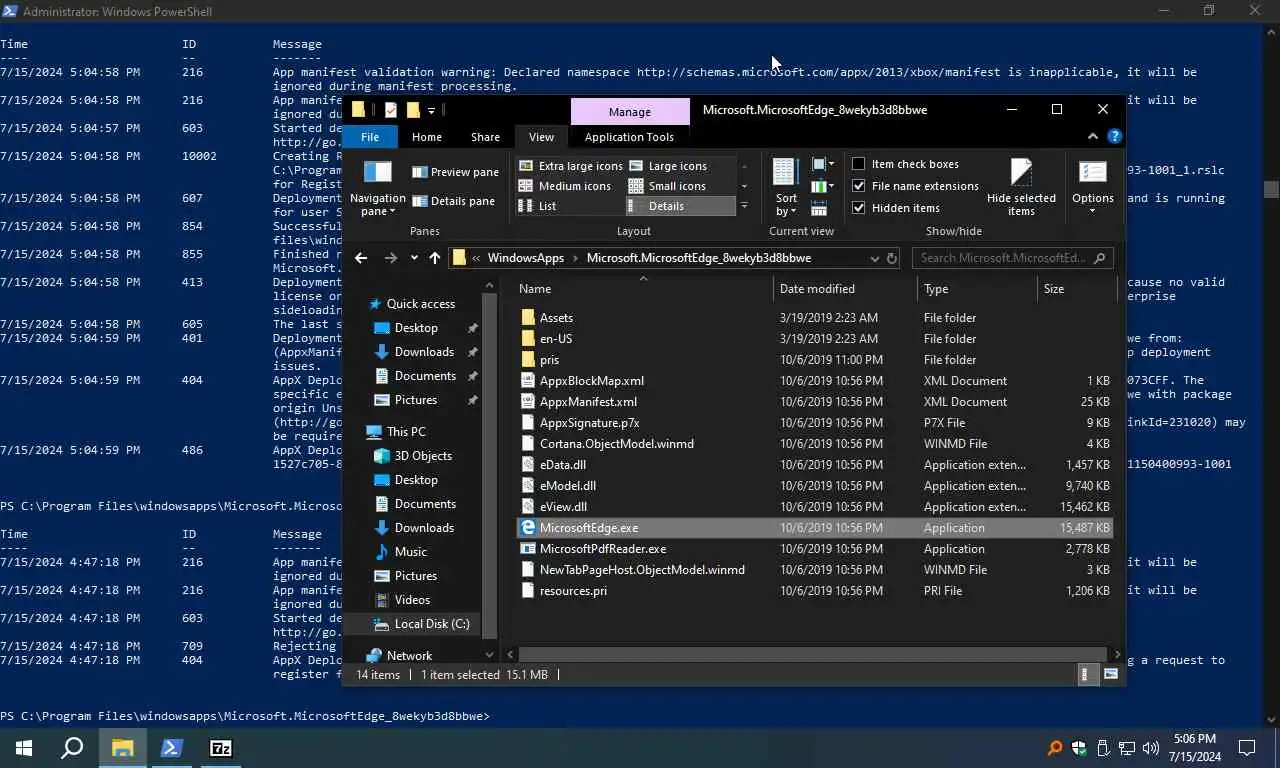Select the en-US folder
Viewport: 1280px width, 768px height.
click(x=814, y=339)
